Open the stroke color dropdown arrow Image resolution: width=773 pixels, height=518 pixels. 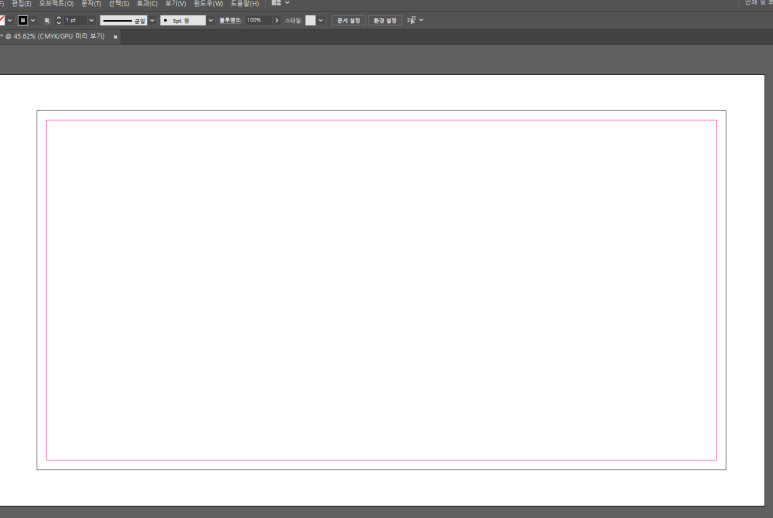coord(33,20)
